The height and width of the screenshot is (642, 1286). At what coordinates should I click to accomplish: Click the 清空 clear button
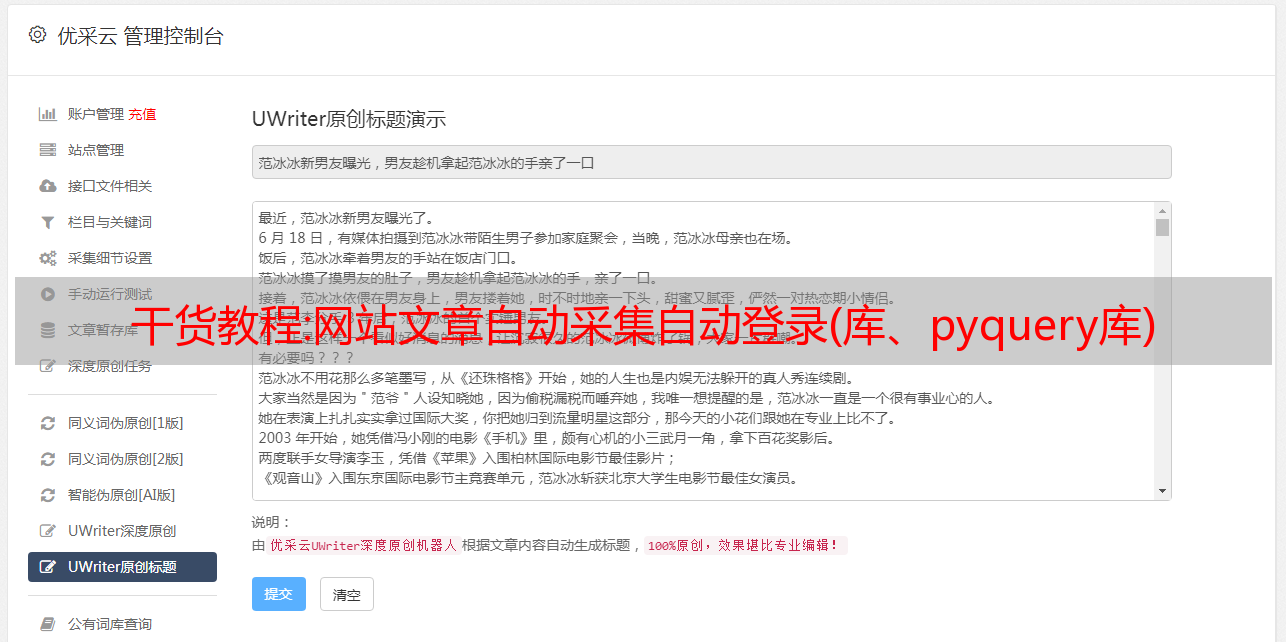point(347,594)
